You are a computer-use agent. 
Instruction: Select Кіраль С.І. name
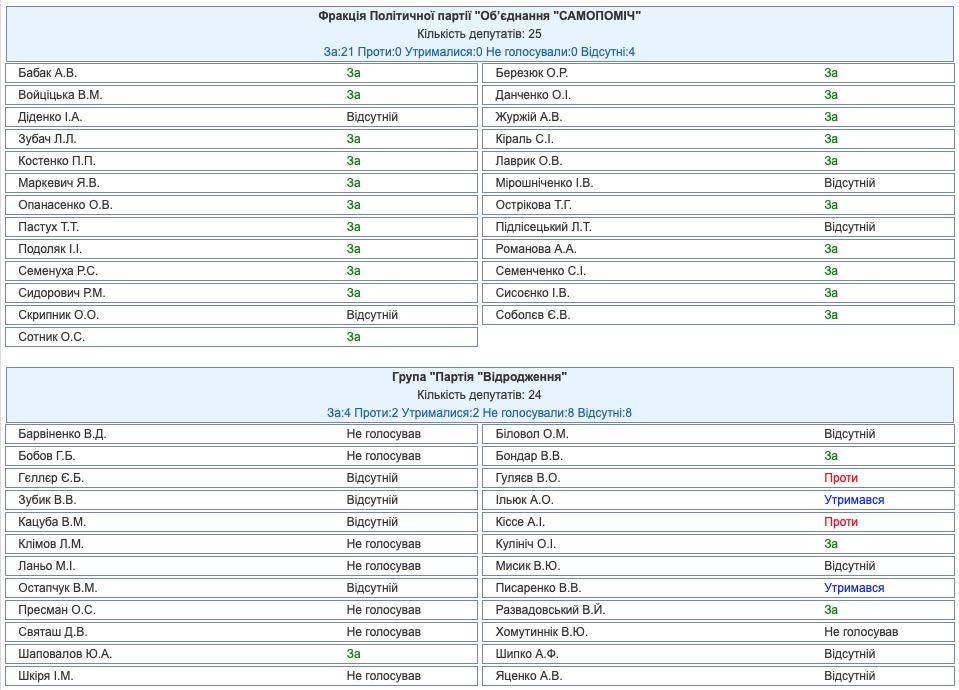525,139
